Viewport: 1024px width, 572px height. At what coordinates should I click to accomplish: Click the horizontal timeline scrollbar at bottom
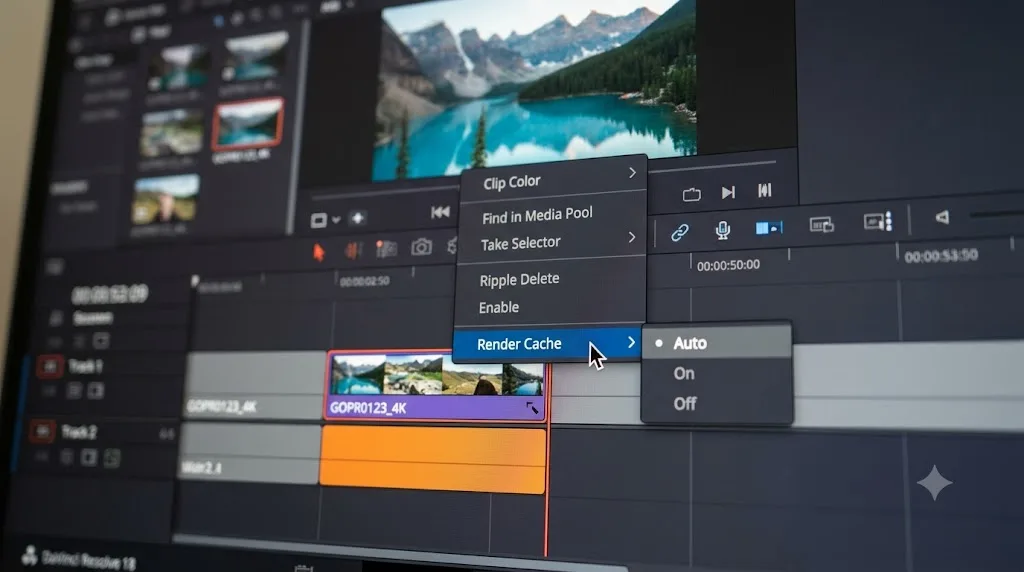tap(400, 550)
